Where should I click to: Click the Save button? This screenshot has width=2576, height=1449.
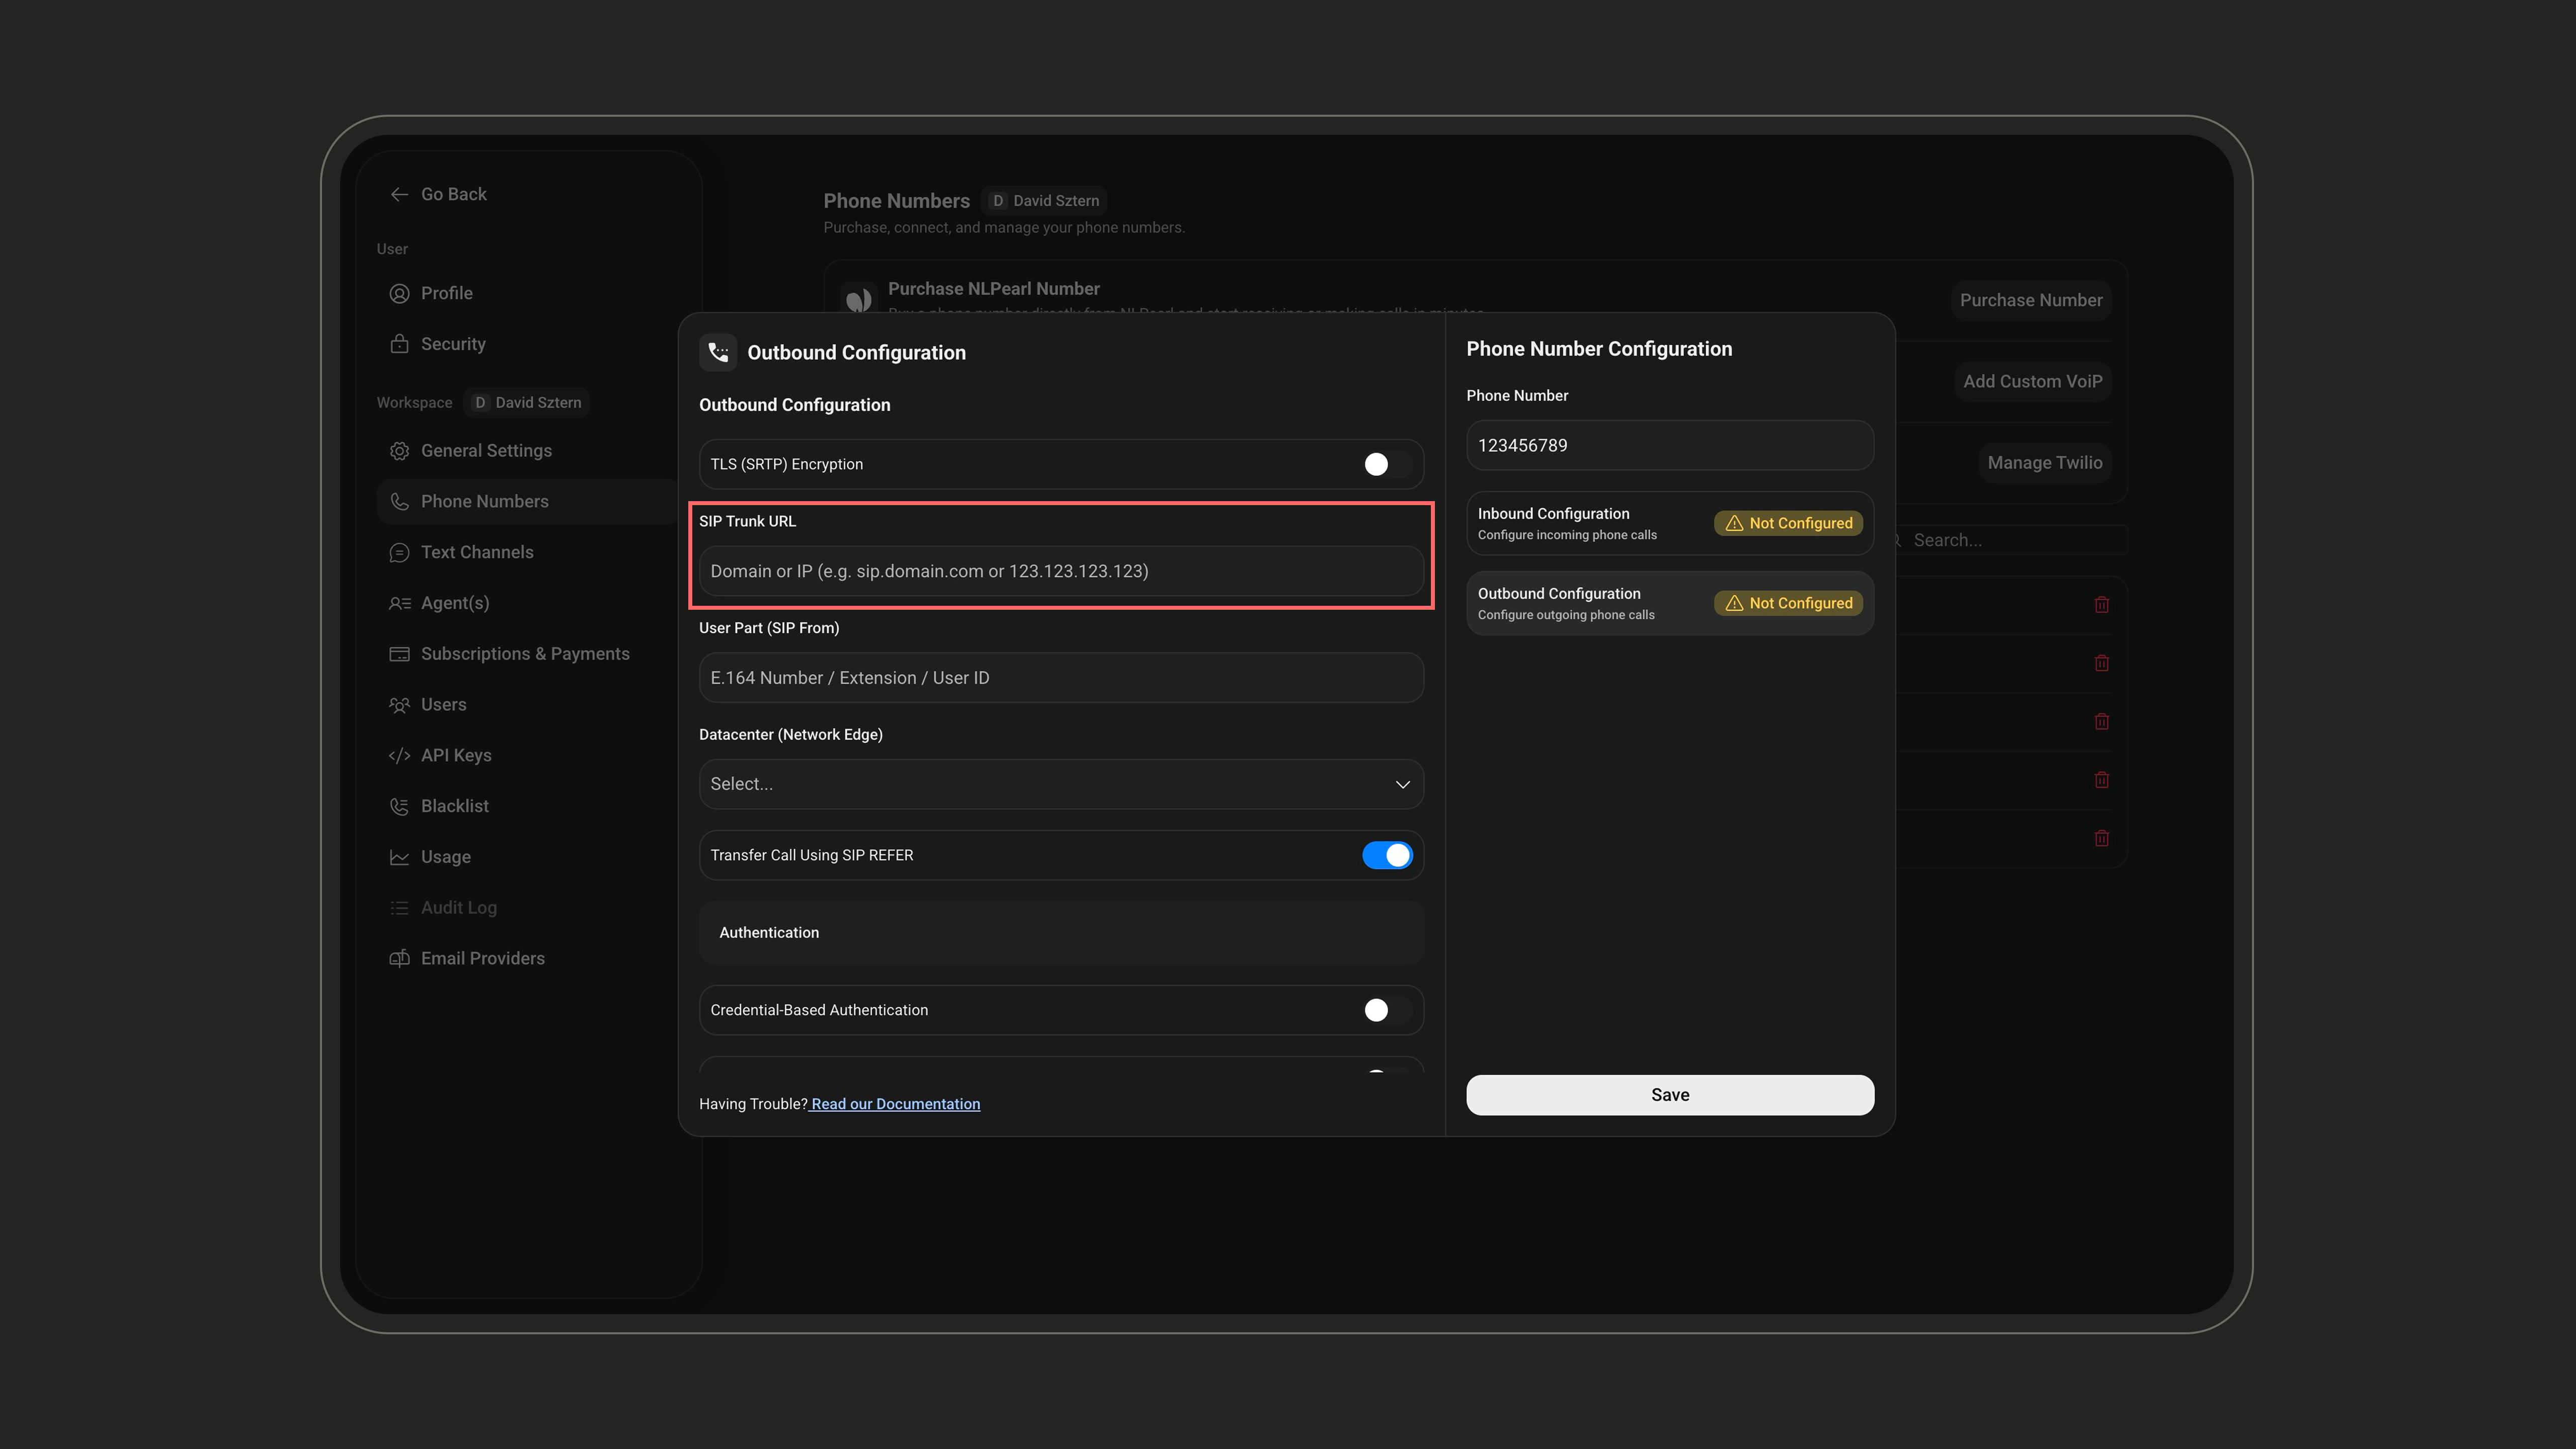tap(1669, 1095)
